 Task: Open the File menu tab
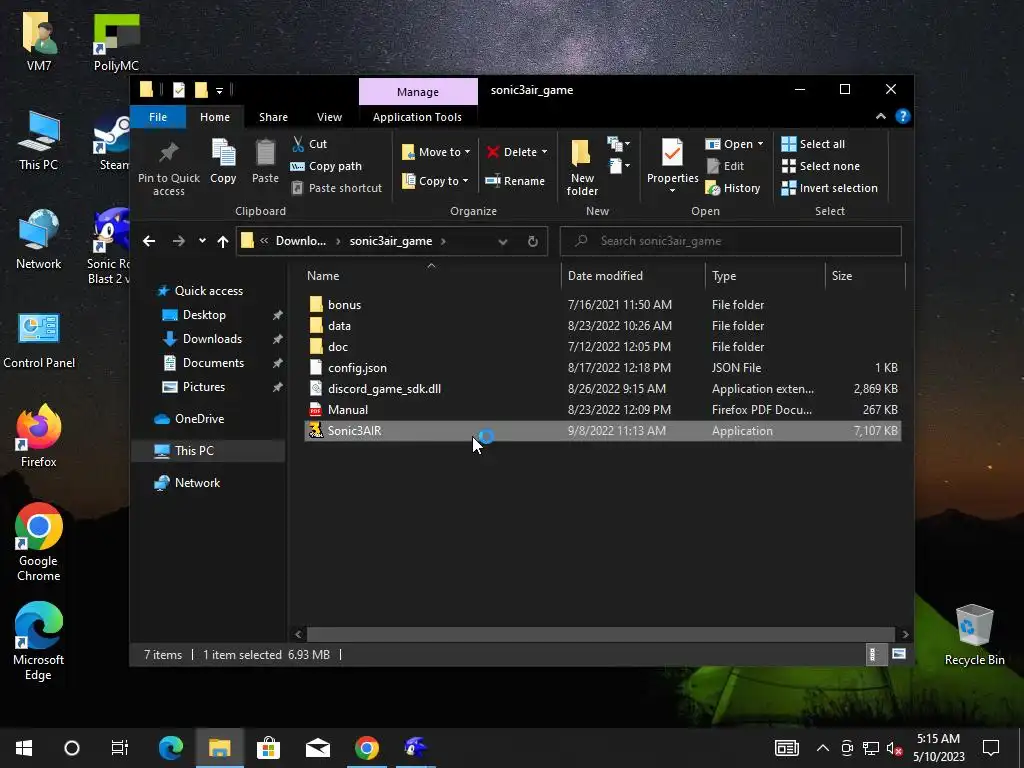tap(158, 117)
